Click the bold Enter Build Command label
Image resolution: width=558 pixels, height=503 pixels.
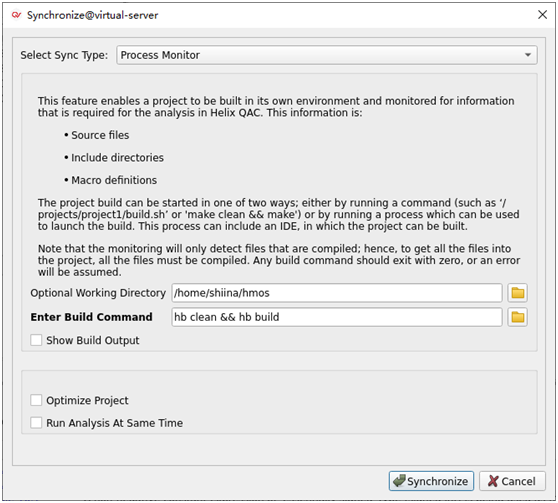(x=91, y=317)
